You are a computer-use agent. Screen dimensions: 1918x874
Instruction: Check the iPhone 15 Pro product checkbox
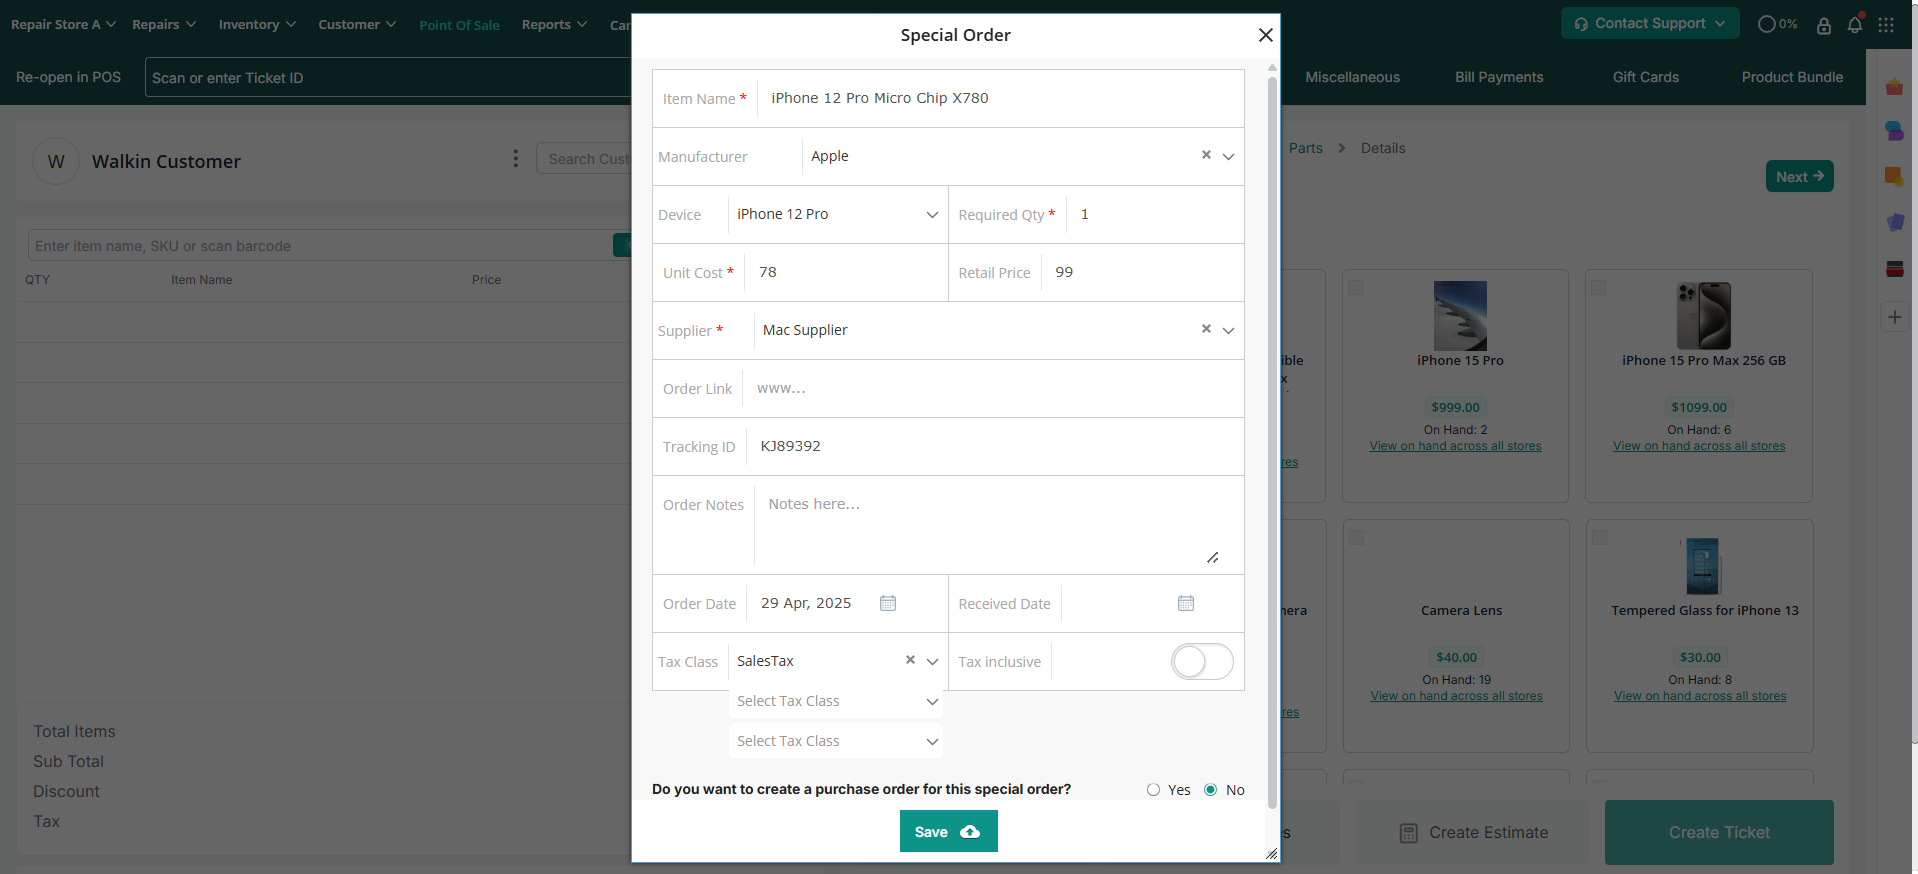tap(1356, 287)
